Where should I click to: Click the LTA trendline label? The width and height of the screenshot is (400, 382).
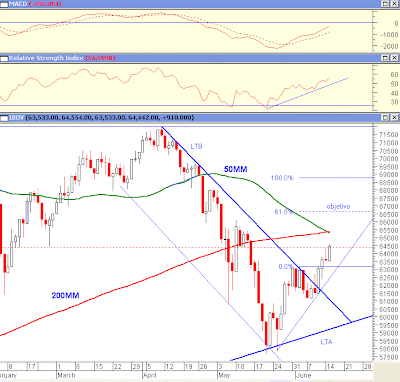326,342
